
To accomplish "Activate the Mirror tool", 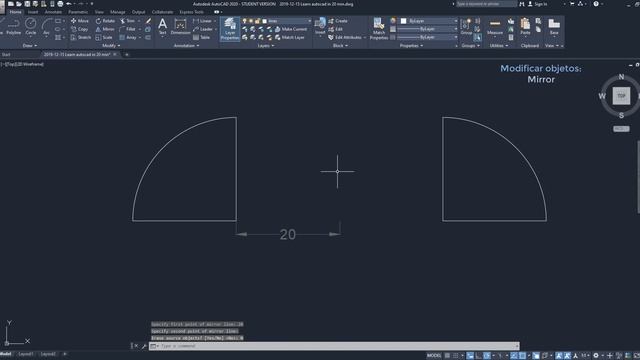I will click(x=105, y=29).
